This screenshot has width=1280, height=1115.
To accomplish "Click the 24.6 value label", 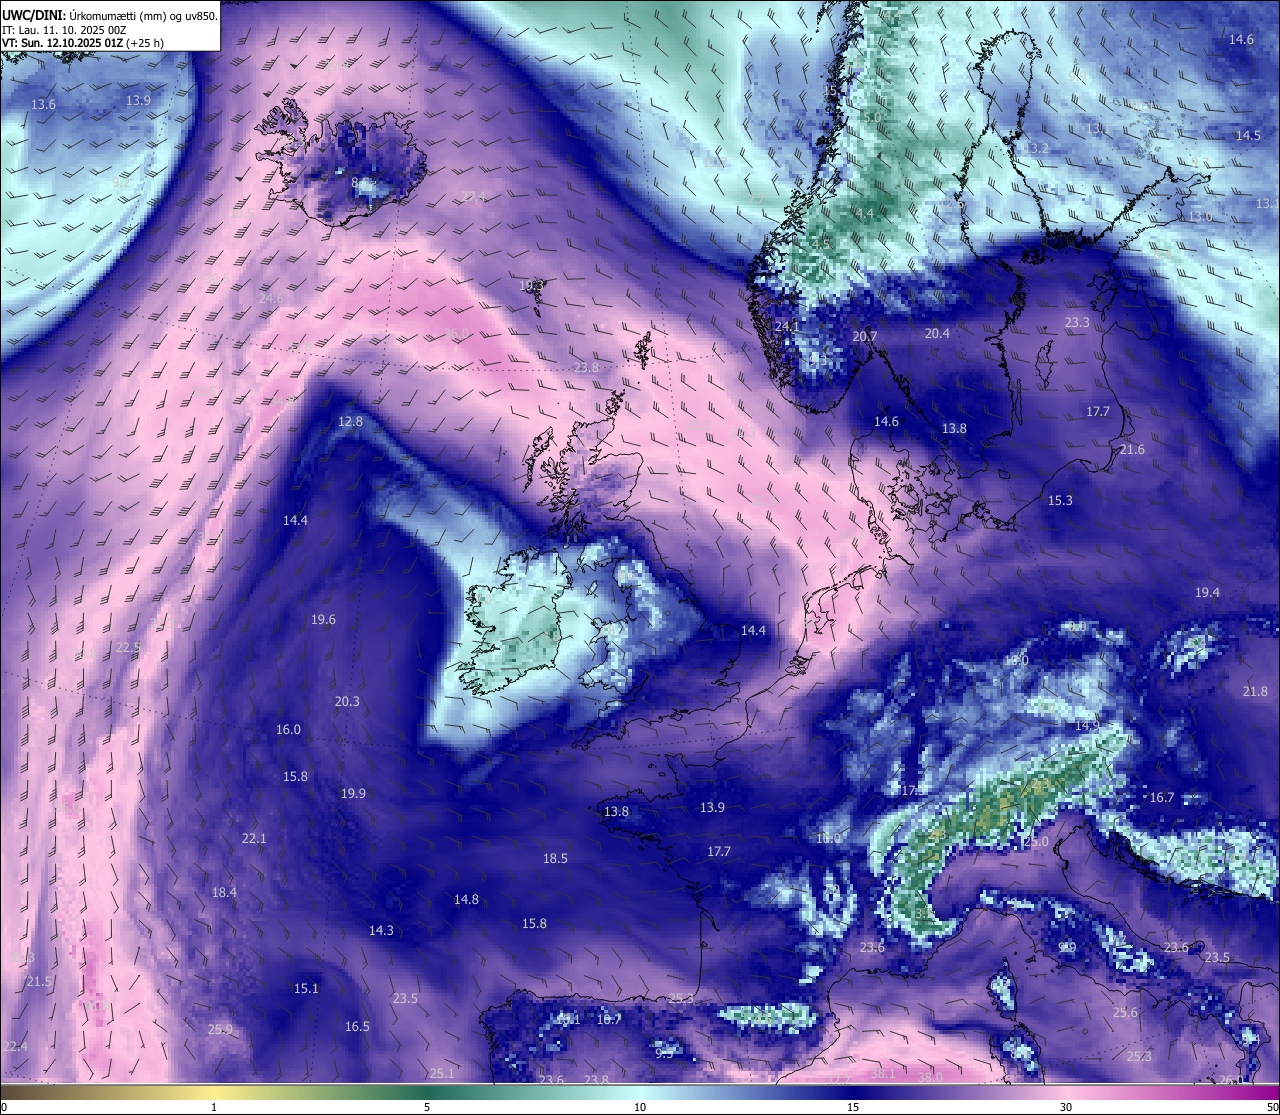I will (271, 299).
